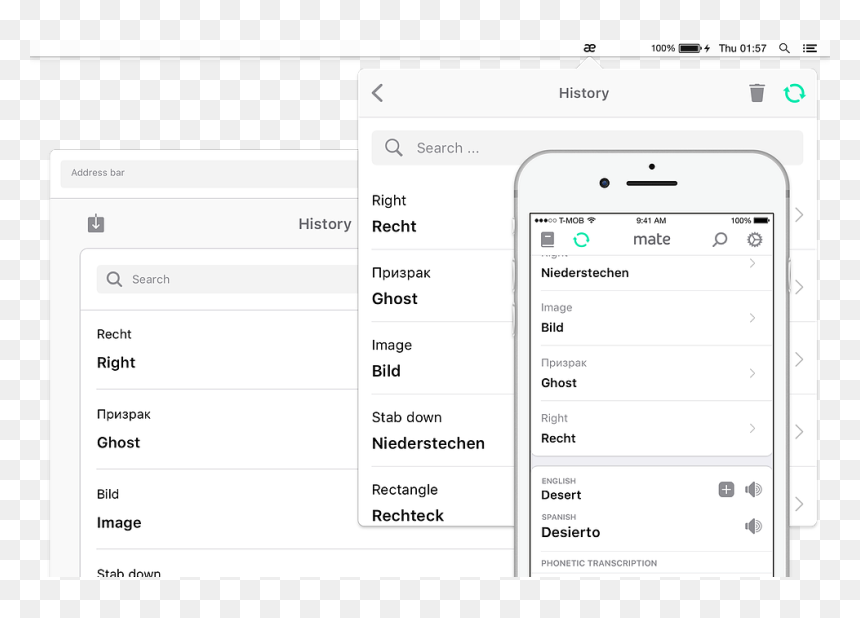Viewport: 860px width, 618px height.
Task: Click the download icon in browser window
Action: 96,223
